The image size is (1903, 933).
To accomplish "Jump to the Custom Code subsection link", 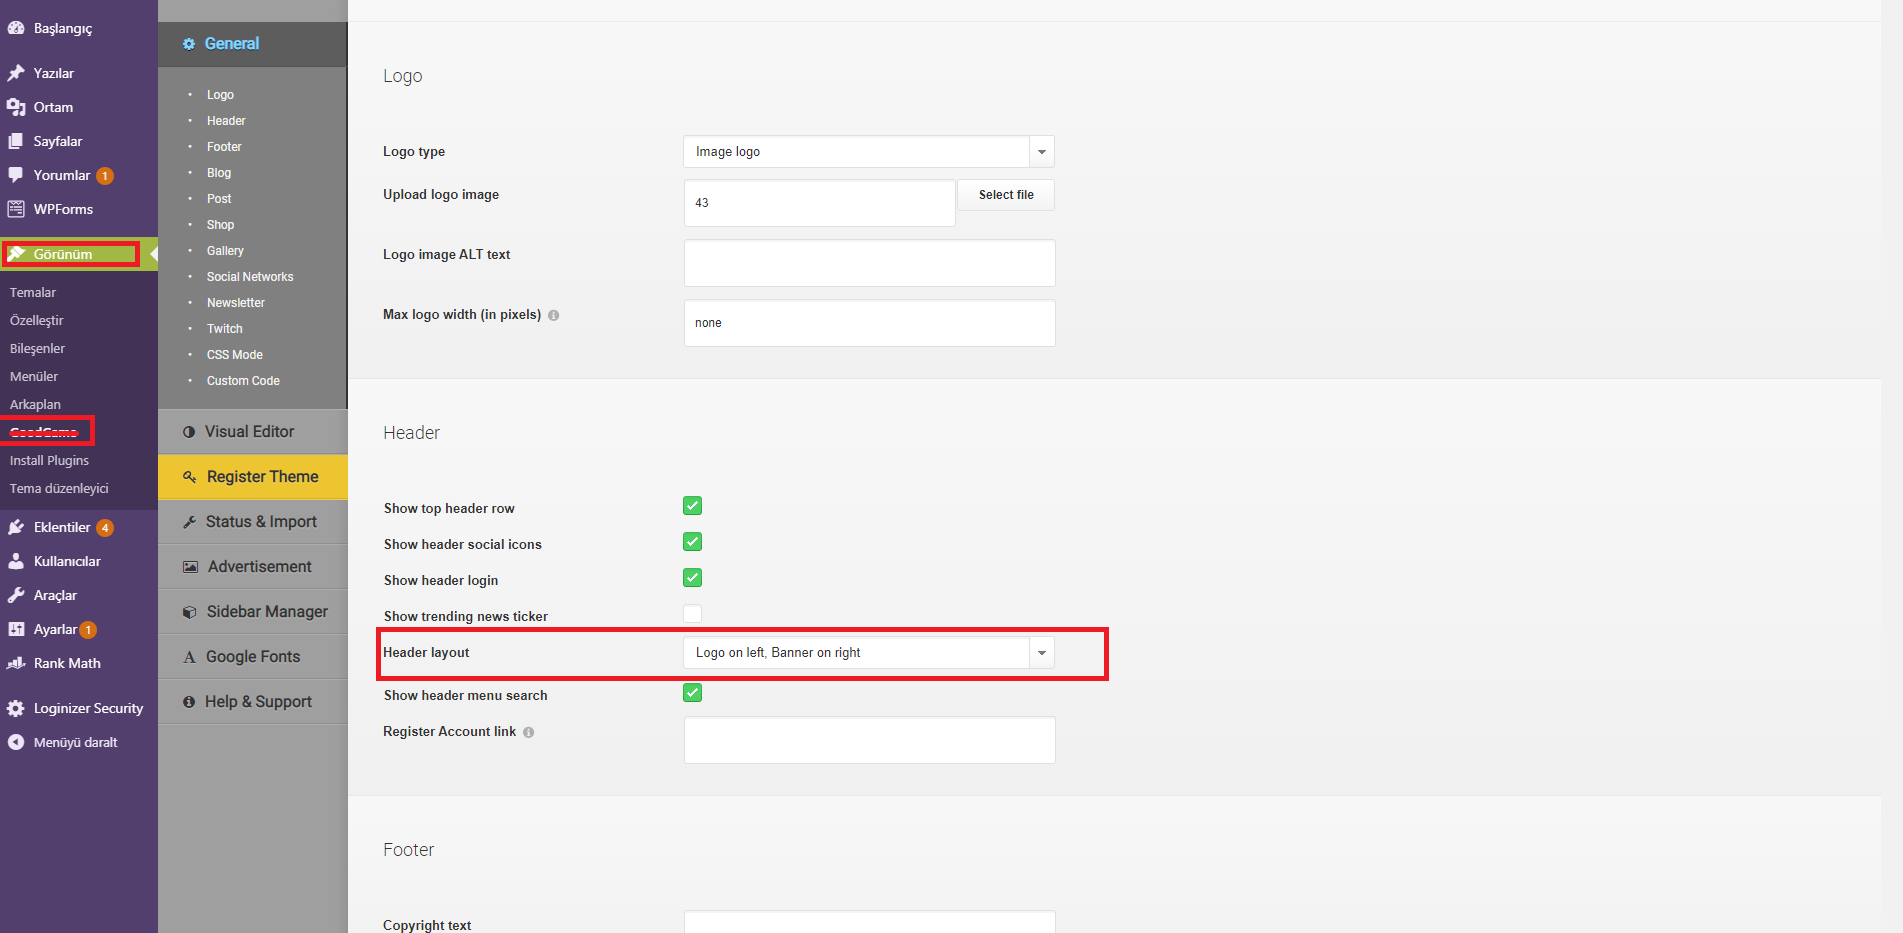I will point(243,381).
